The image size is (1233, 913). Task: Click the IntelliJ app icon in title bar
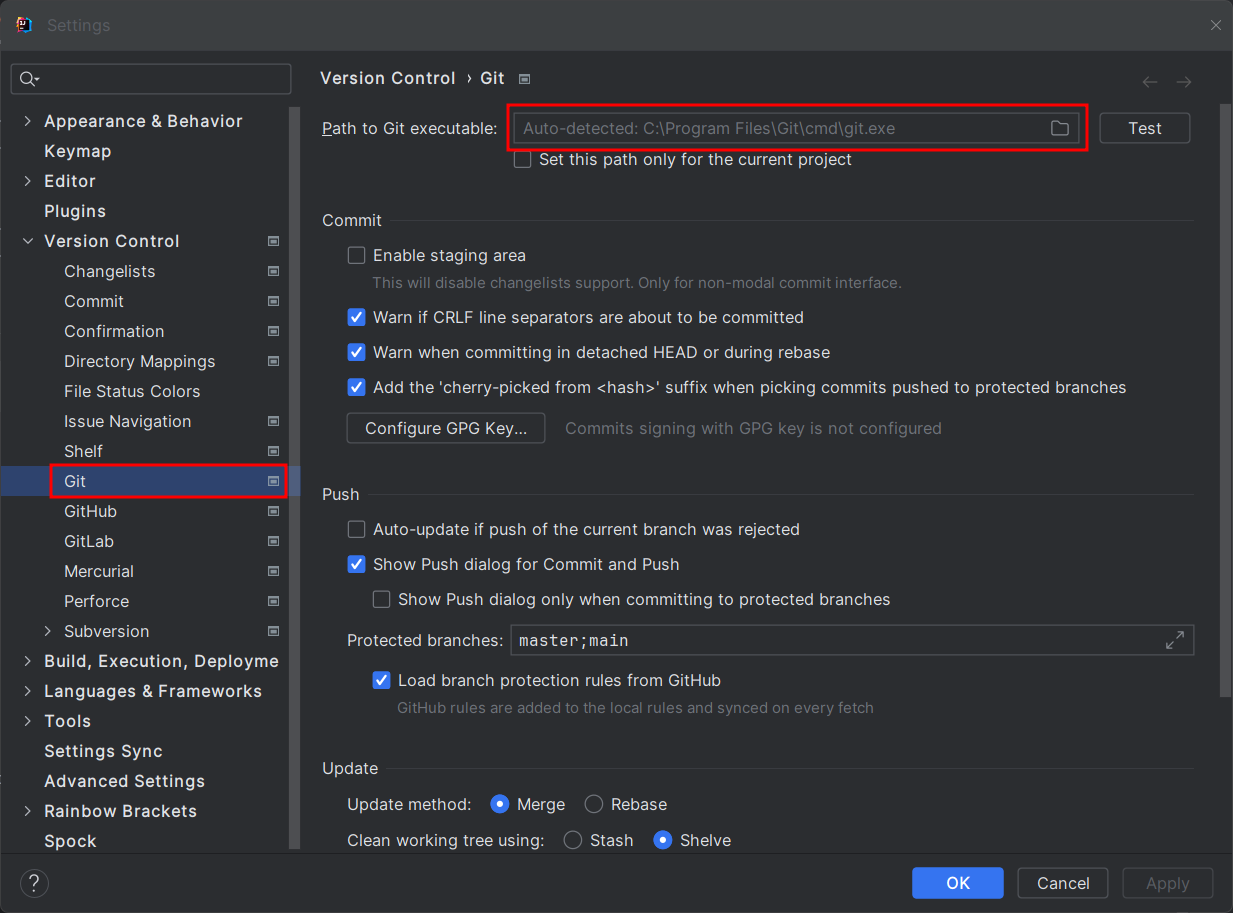coord(24,24)
